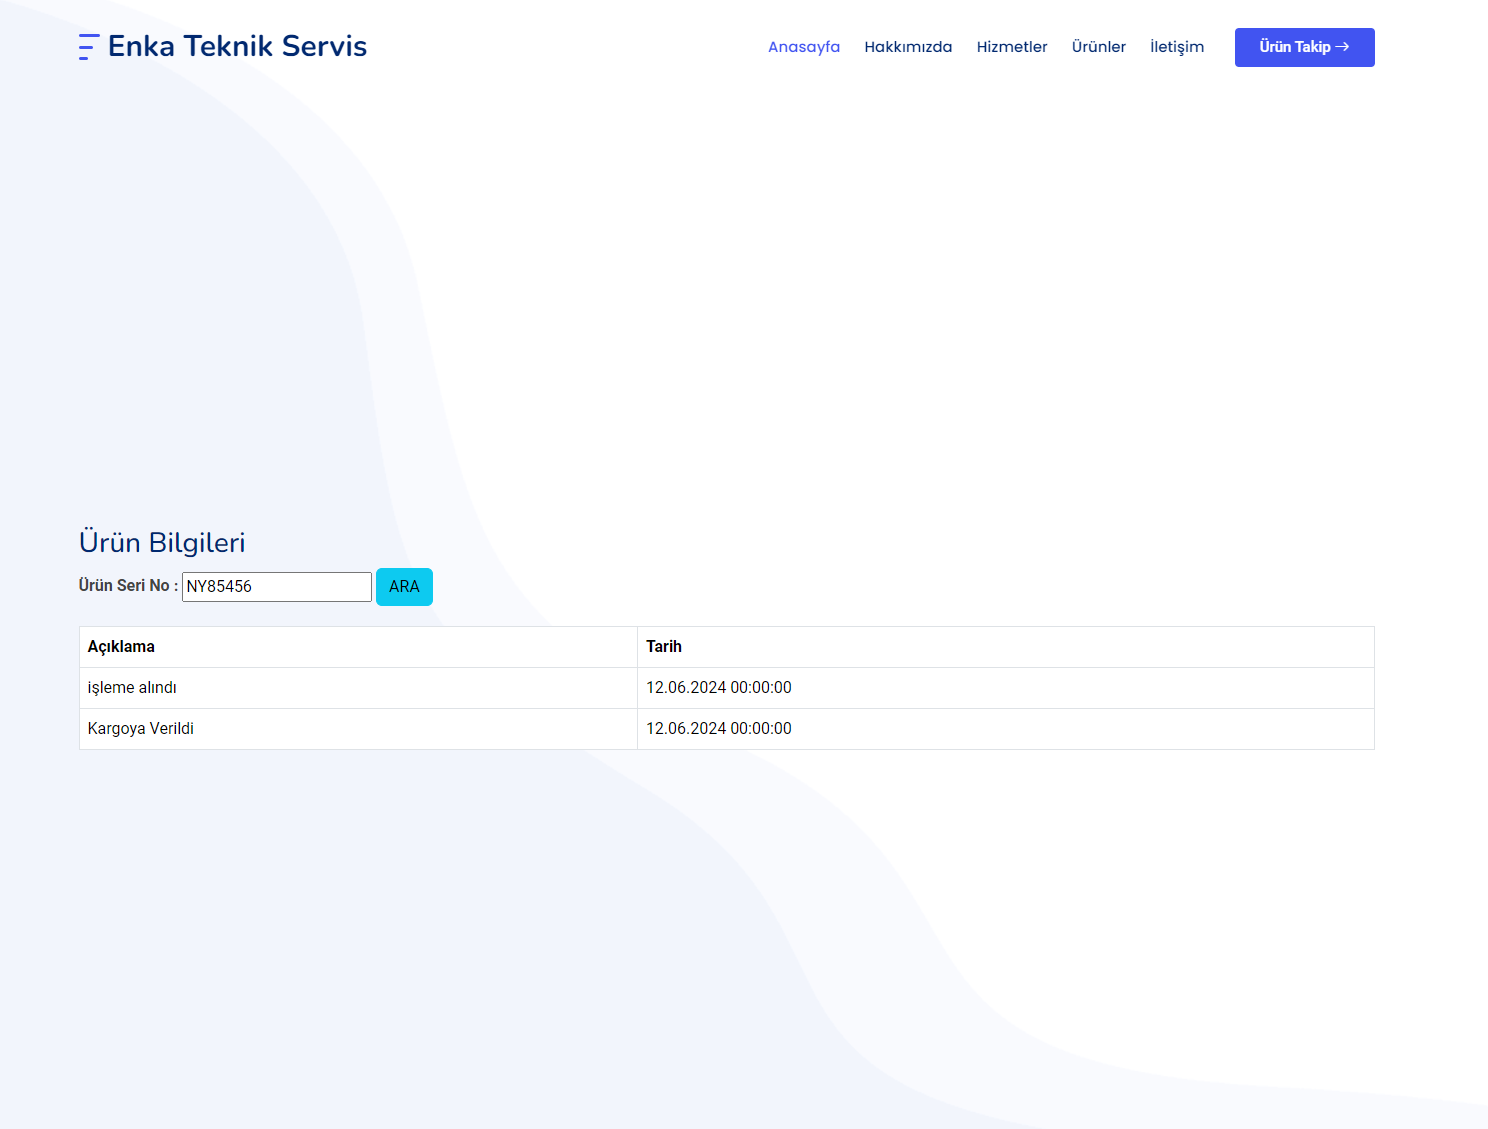1488x1129 pixels.
Task: Open the Anasayfa menu item
Action: 803,47
